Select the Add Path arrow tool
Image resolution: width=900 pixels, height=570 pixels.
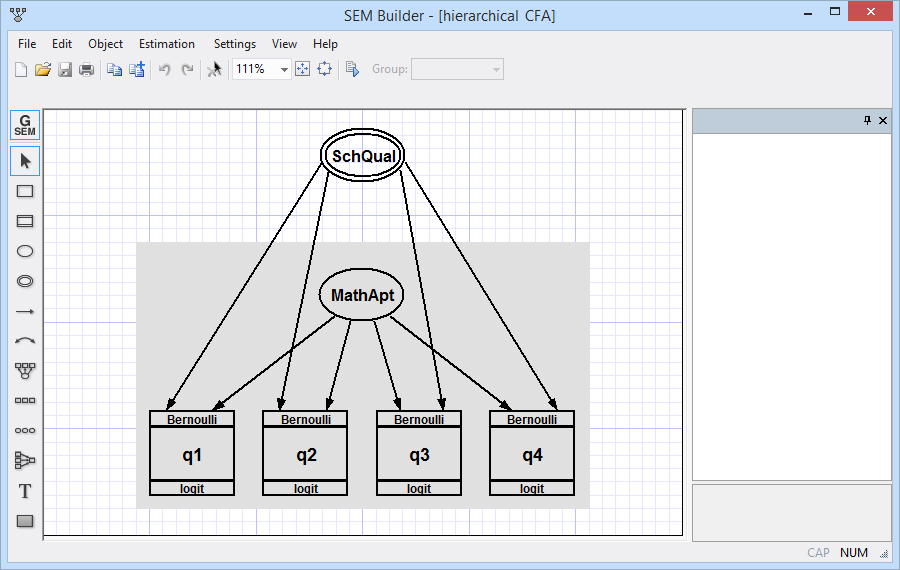point(25,311)
